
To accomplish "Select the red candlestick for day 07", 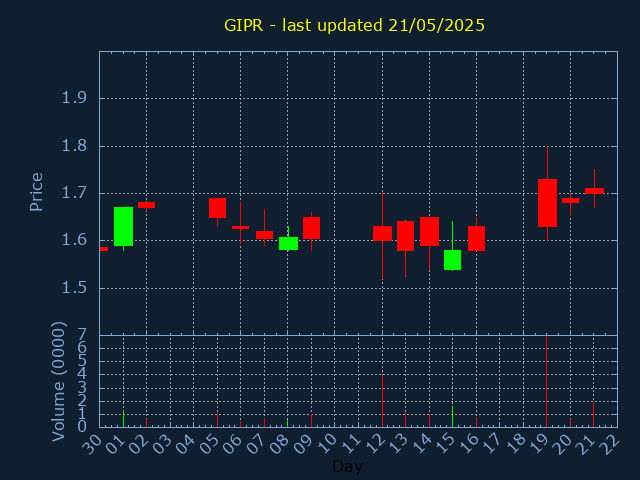I will pos(264,235).
